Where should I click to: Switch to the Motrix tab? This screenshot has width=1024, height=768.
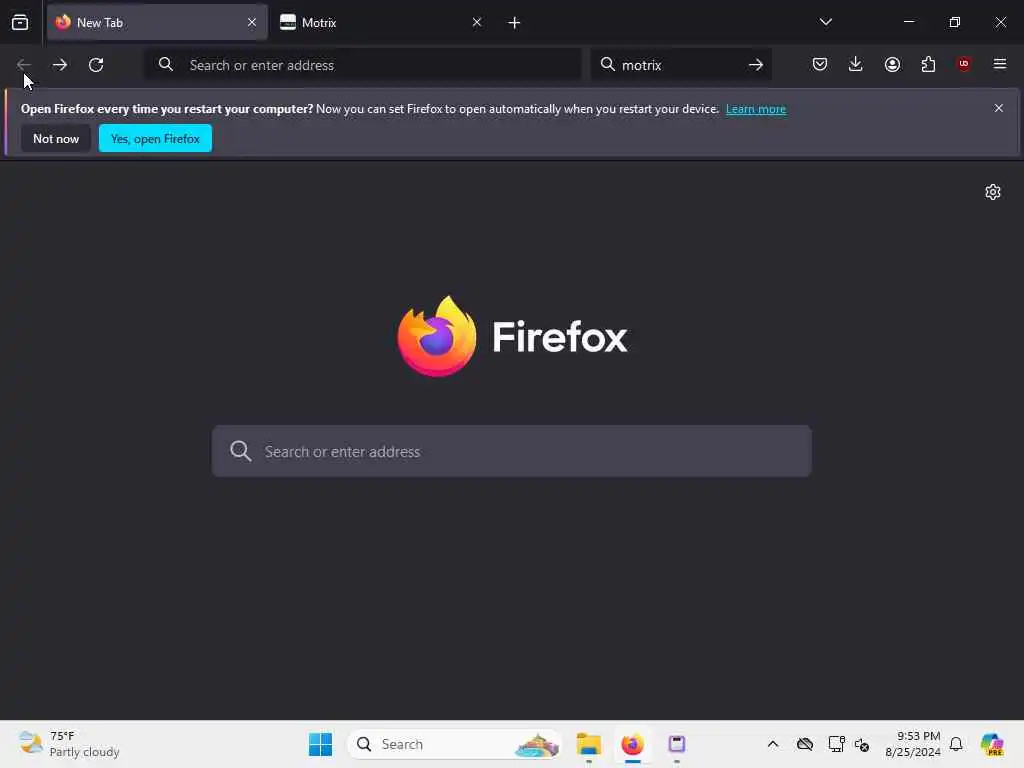[x=381, y=23]
